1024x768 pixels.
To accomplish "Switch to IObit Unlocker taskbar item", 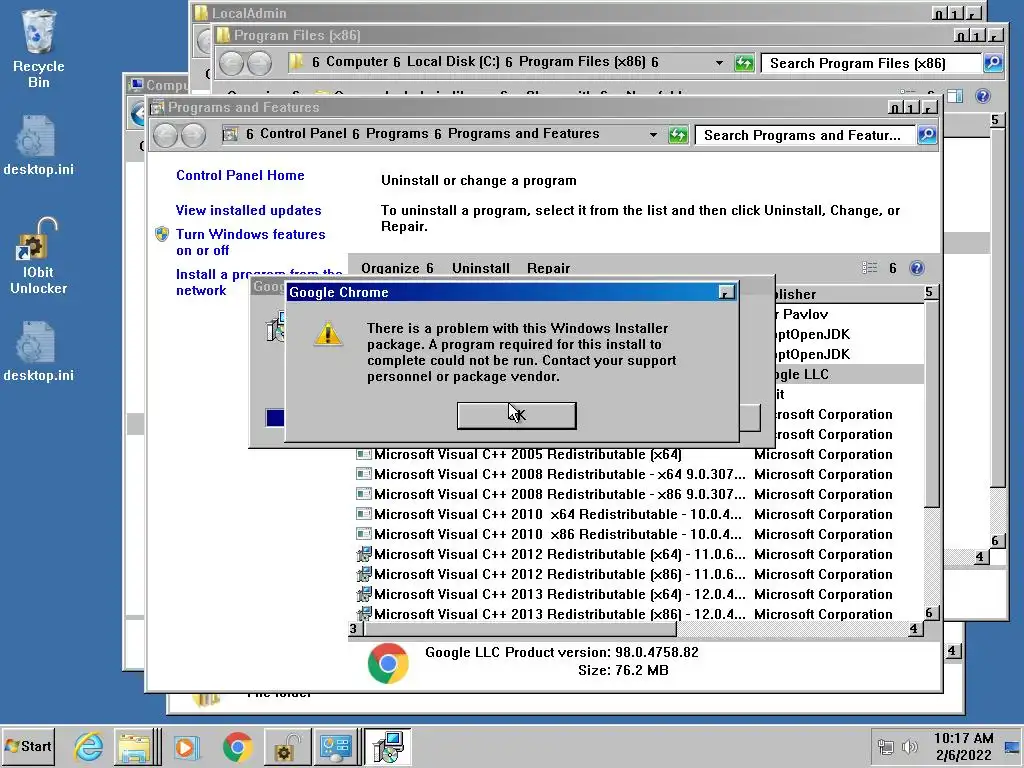I will click(286, 747).
